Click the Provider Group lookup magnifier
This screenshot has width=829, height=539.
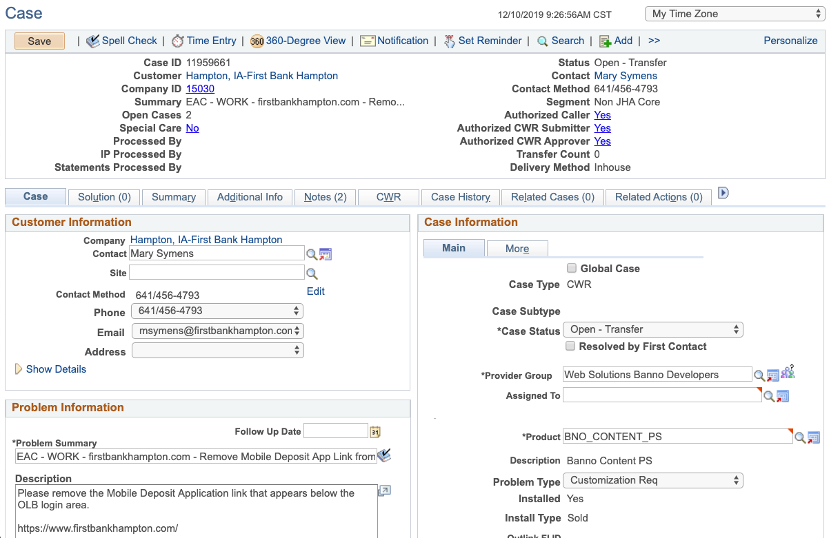760,375
